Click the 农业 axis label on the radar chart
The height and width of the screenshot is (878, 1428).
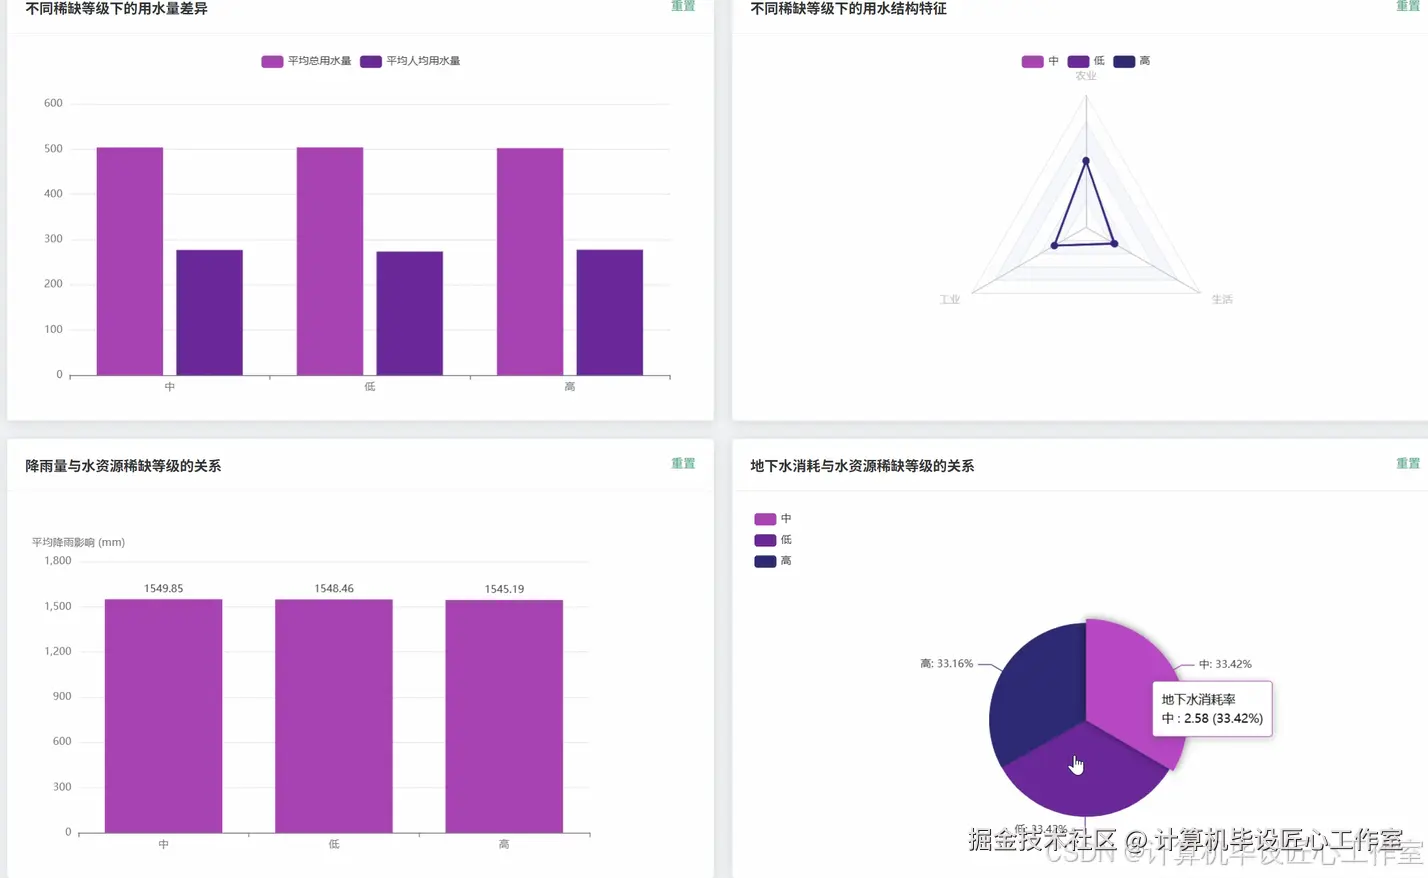point(1085,74)
